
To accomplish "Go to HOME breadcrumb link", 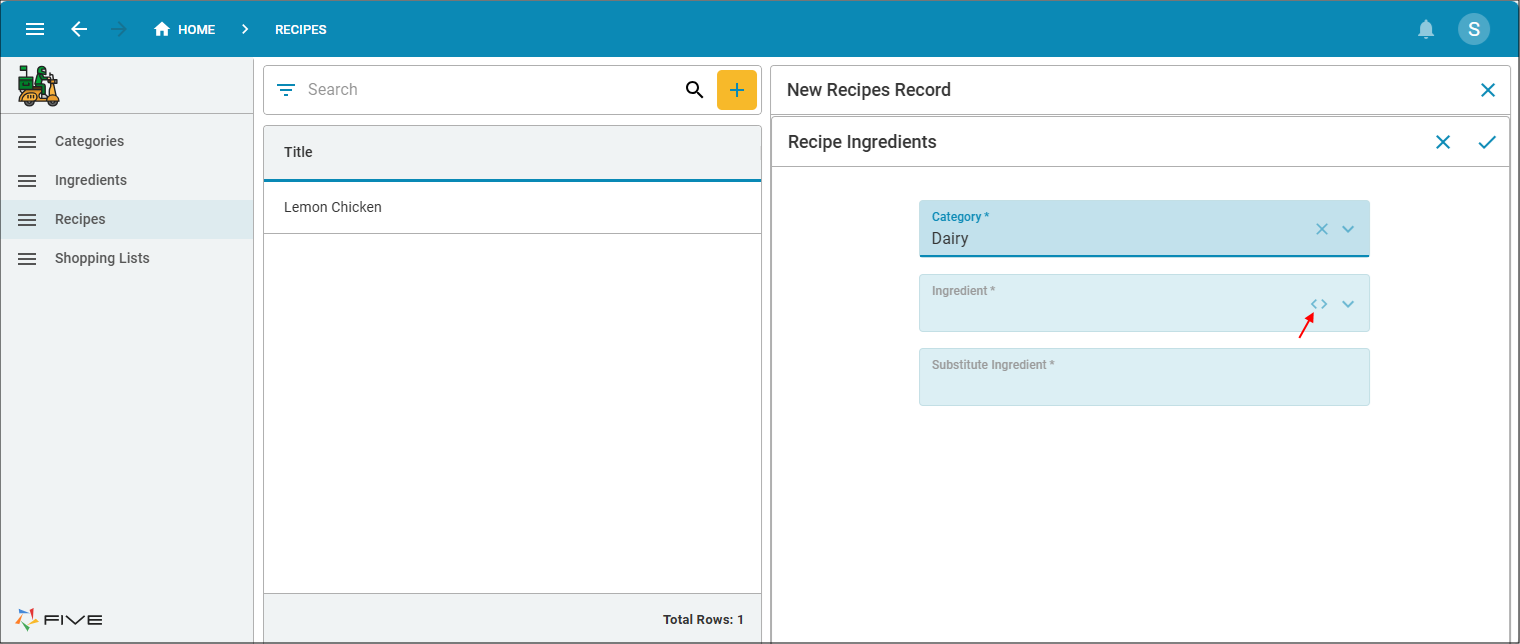I will (x=185, y=29).
